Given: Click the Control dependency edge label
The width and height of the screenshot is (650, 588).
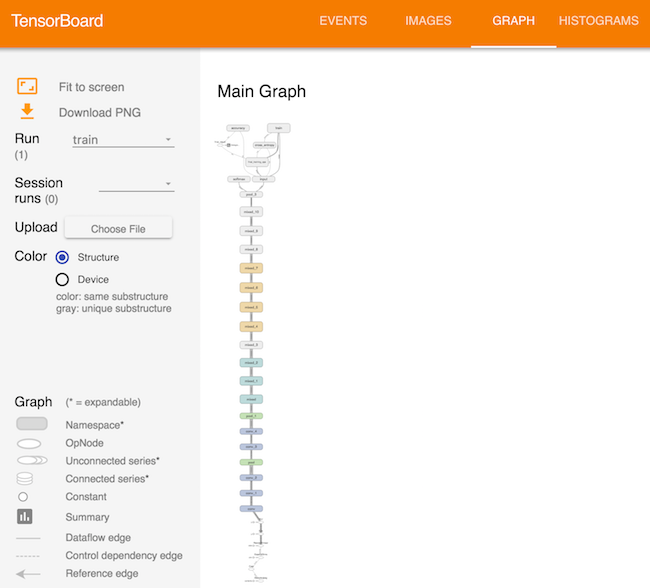Looking at the screenshot, I should 124,556.
